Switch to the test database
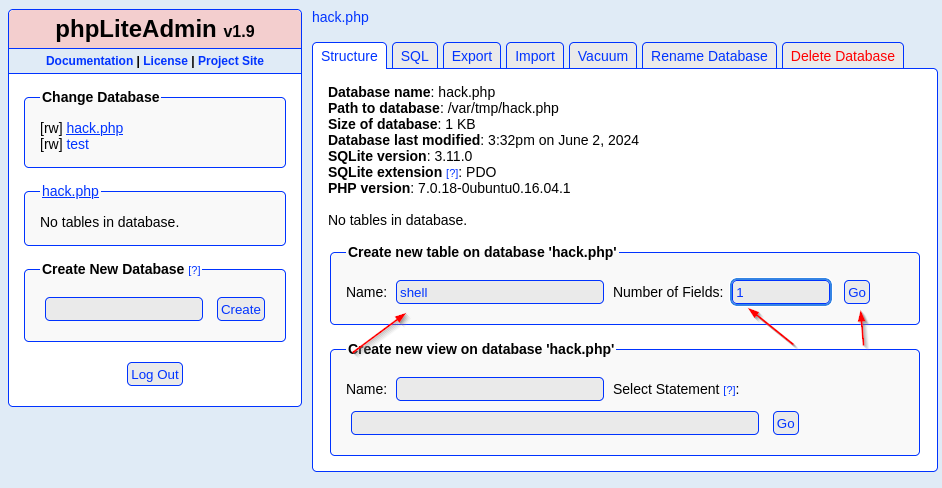The height and width of the screenshot is (488, 942). point(78,144)
